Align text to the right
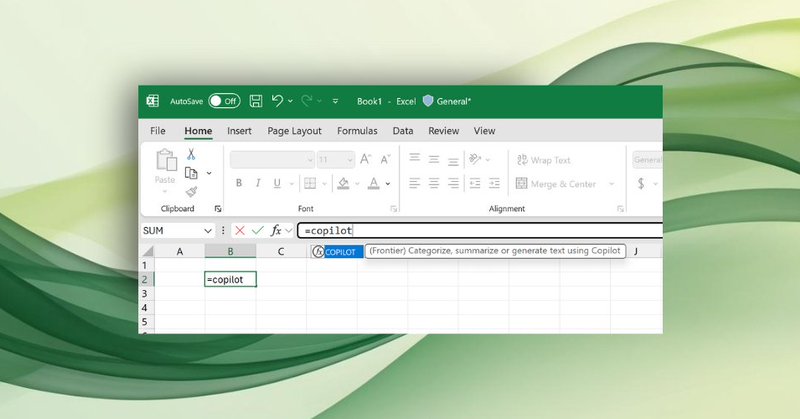 tap(453, 183)
